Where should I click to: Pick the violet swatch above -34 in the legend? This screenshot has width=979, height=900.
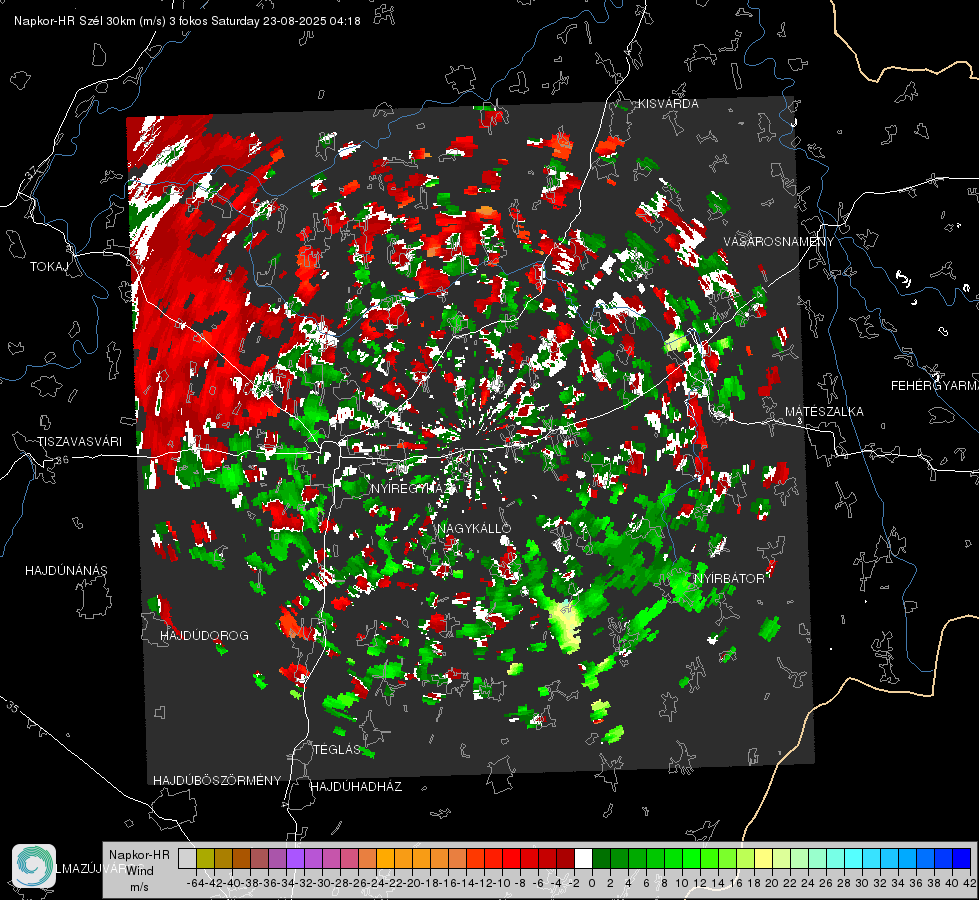[x=295, y=858]
